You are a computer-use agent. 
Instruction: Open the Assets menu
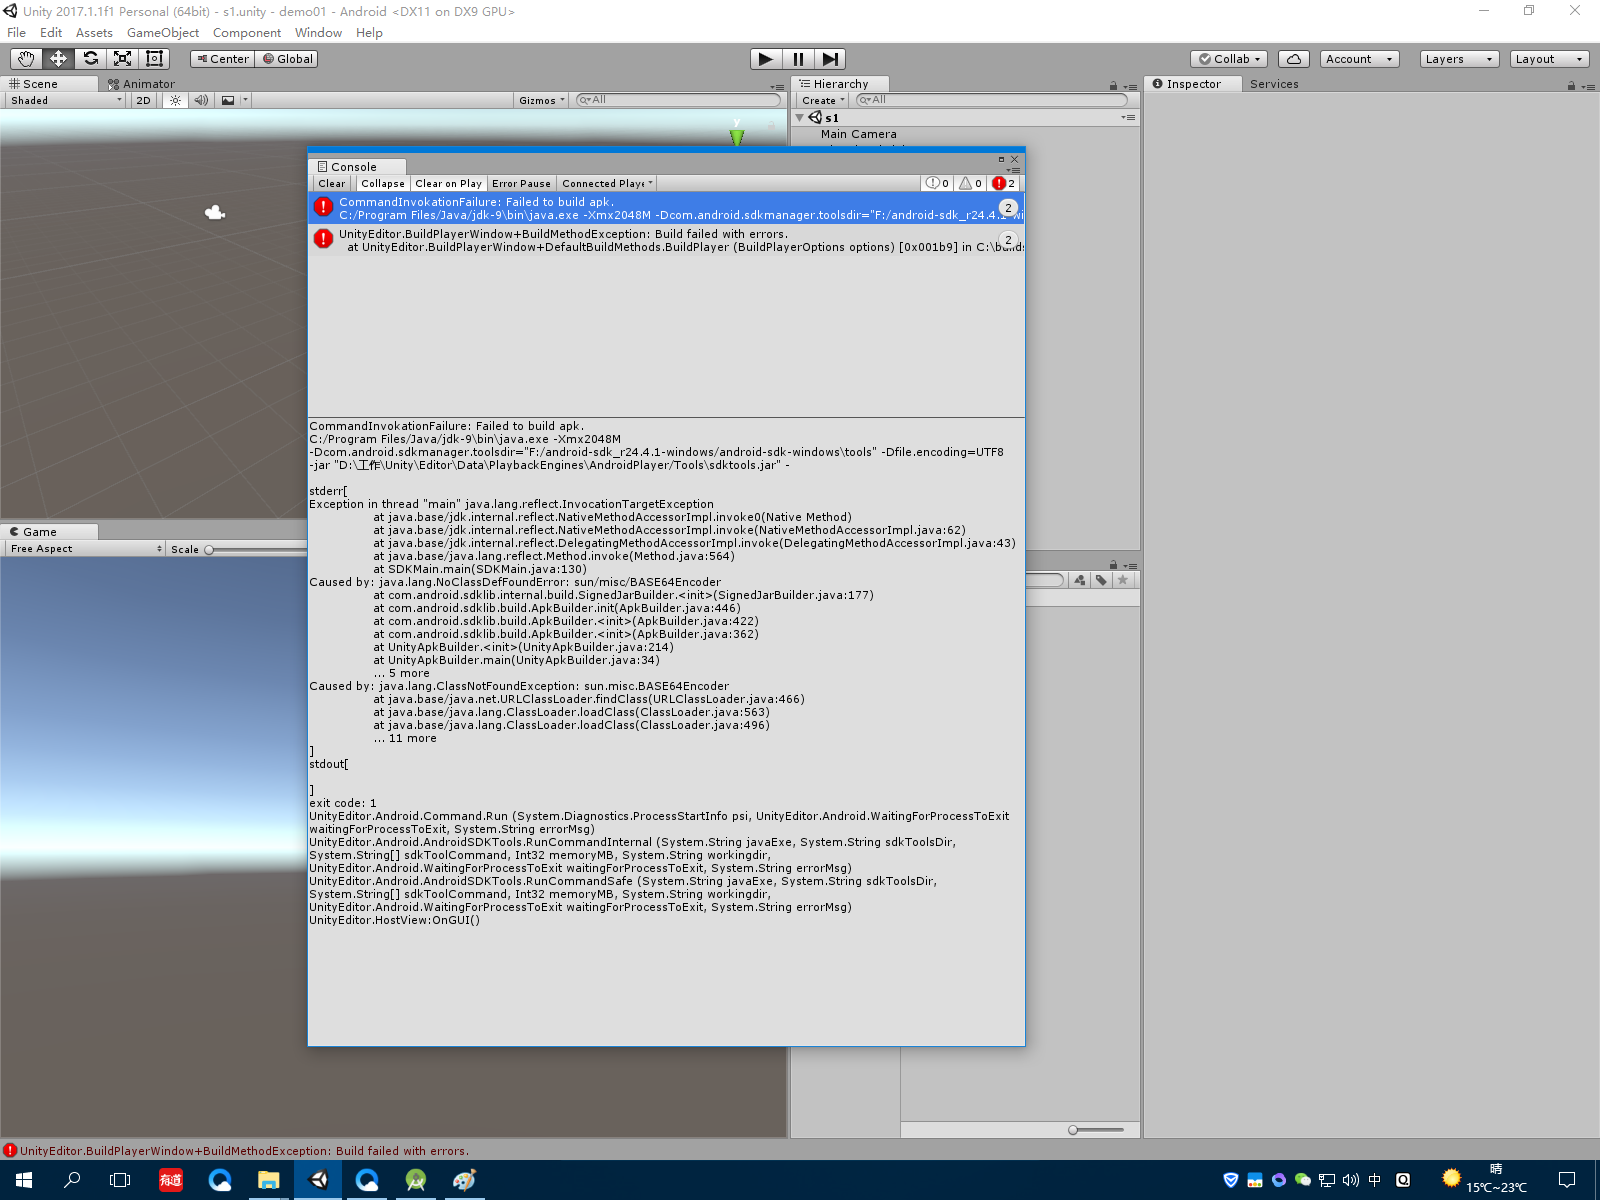[94, 32]
